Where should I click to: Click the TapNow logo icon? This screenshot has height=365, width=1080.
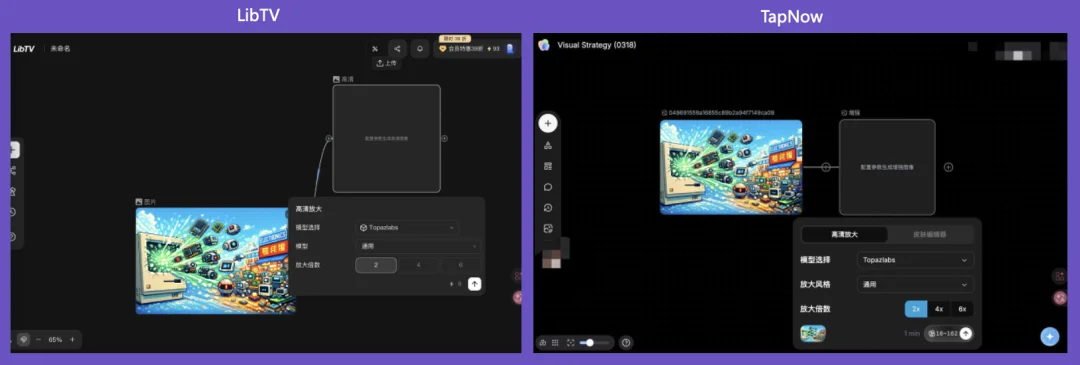pos(544,45)
